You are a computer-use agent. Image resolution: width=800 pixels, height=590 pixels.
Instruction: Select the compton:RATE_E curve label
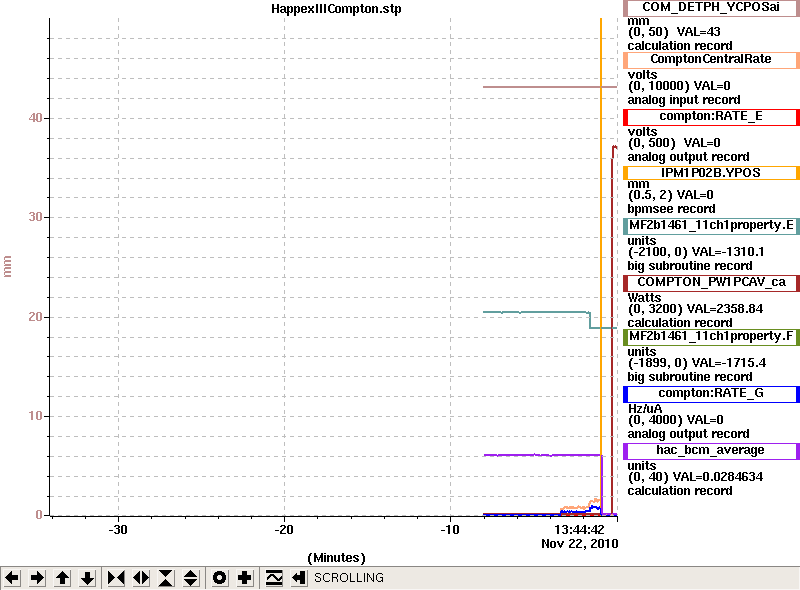(711, 117)
